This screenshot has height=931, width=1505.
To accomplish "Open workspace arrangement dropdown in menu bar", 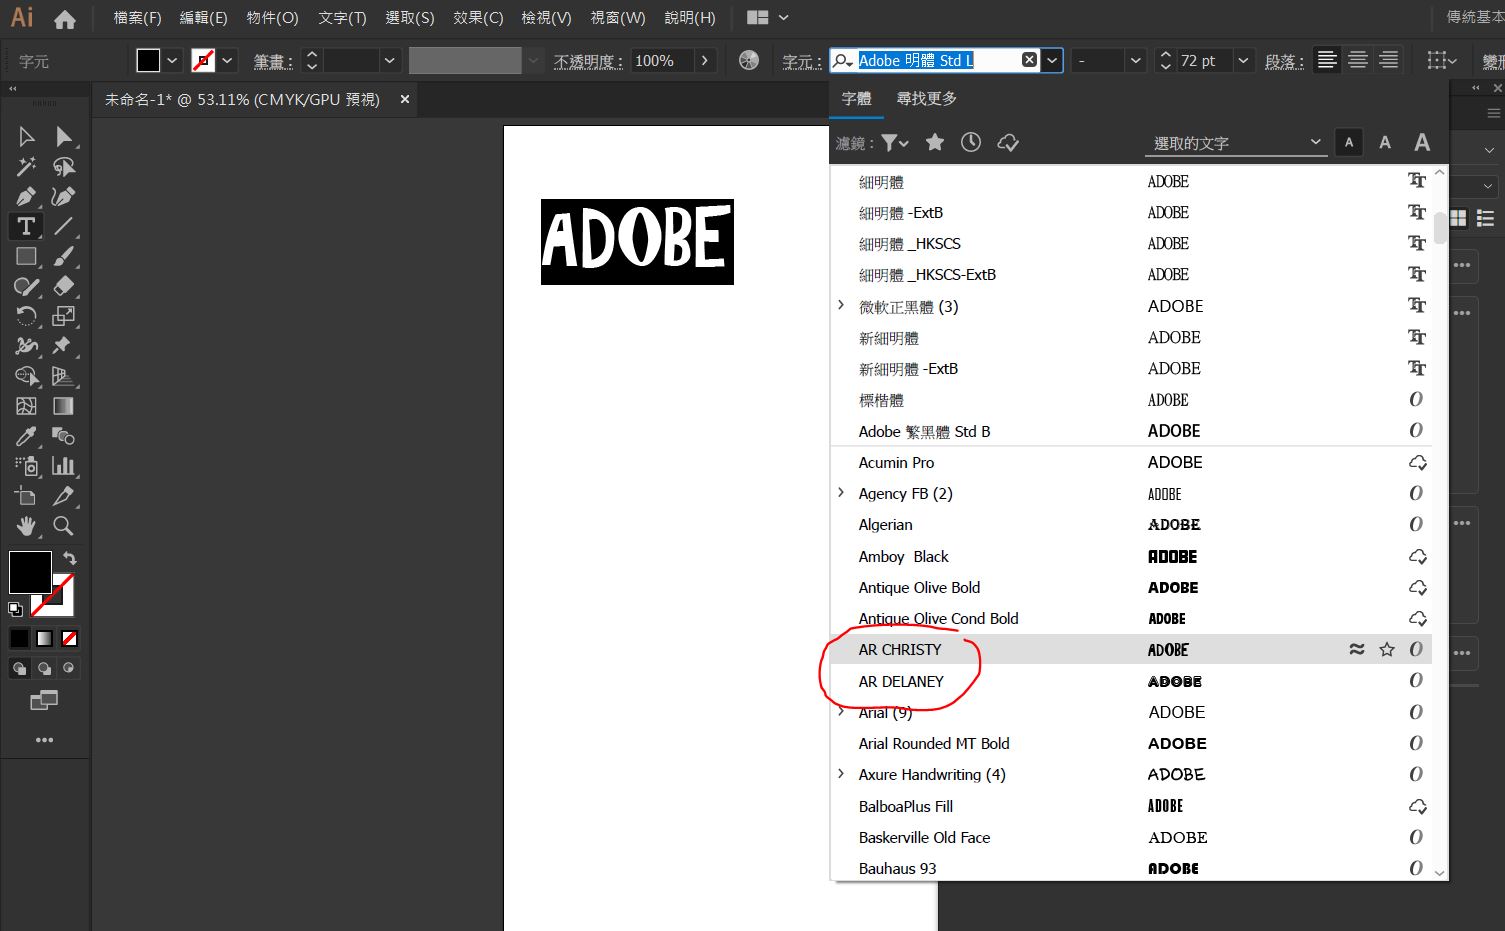I will [x=768, y=18].
